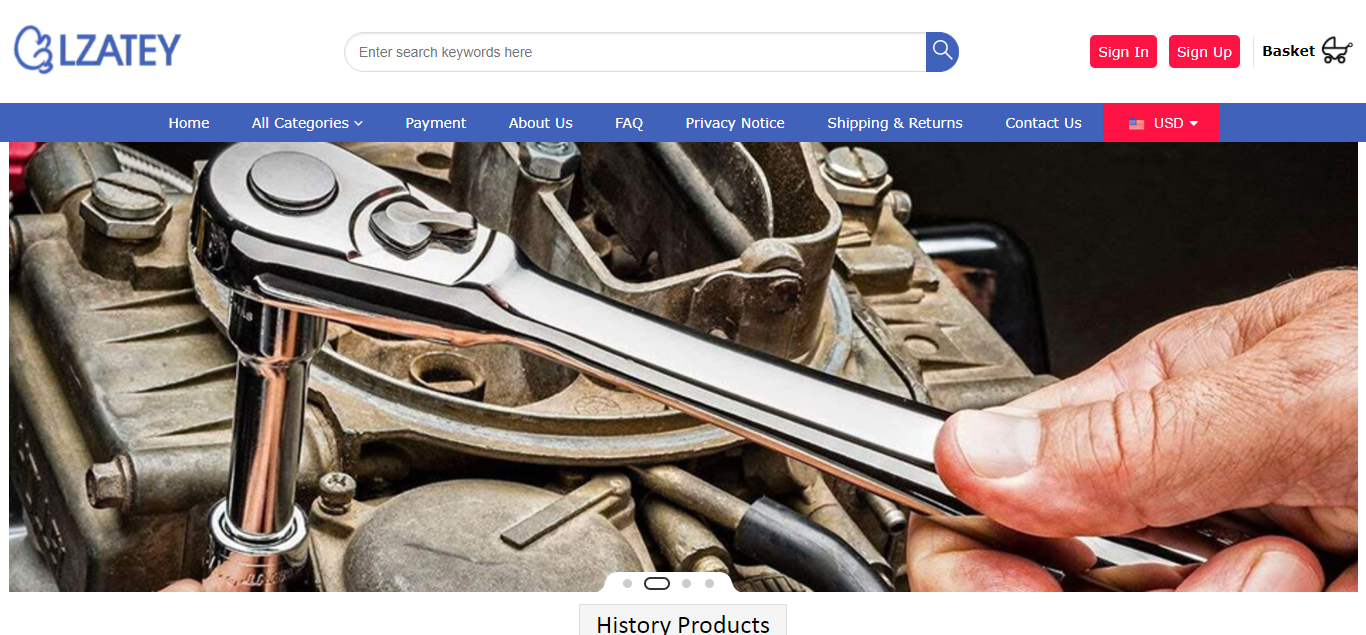Expand the All Categories menu

point(307,123)
